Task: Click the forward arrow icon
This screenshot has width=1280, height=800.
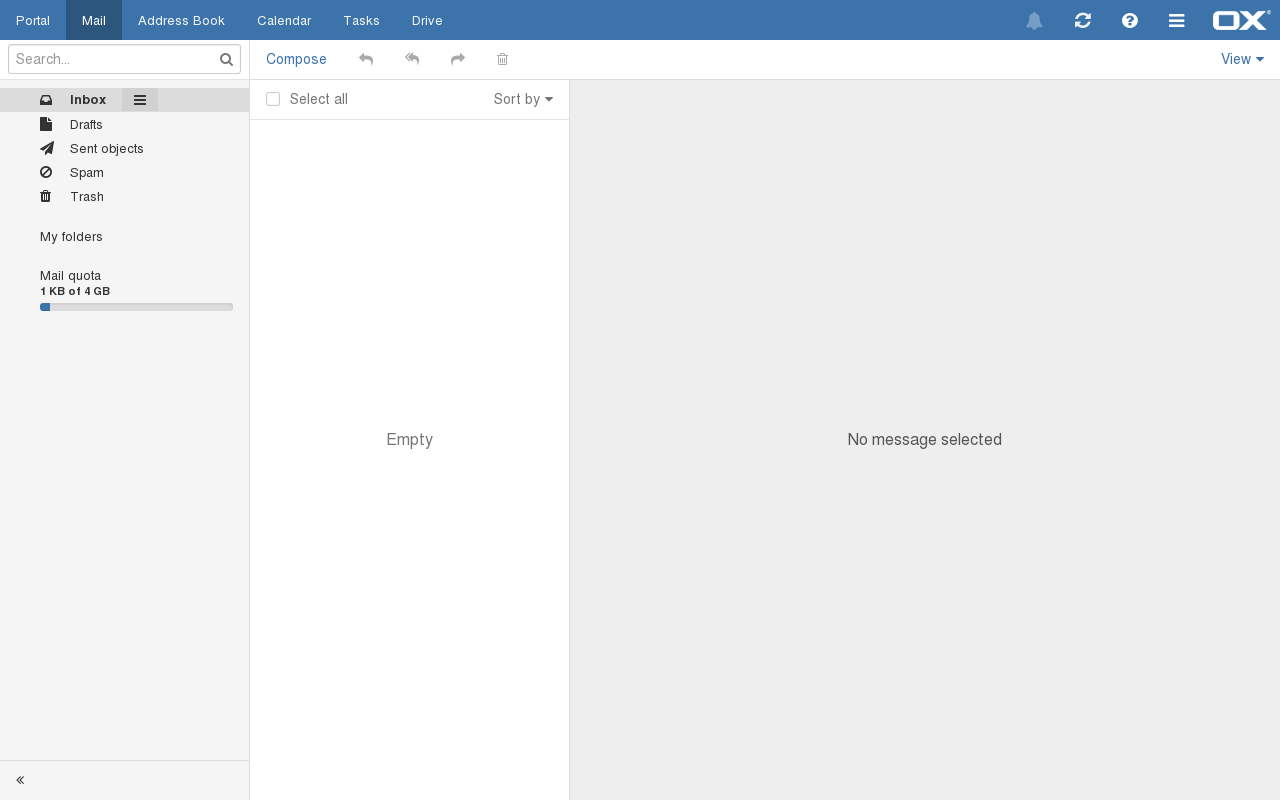Action: click(458, 59)
